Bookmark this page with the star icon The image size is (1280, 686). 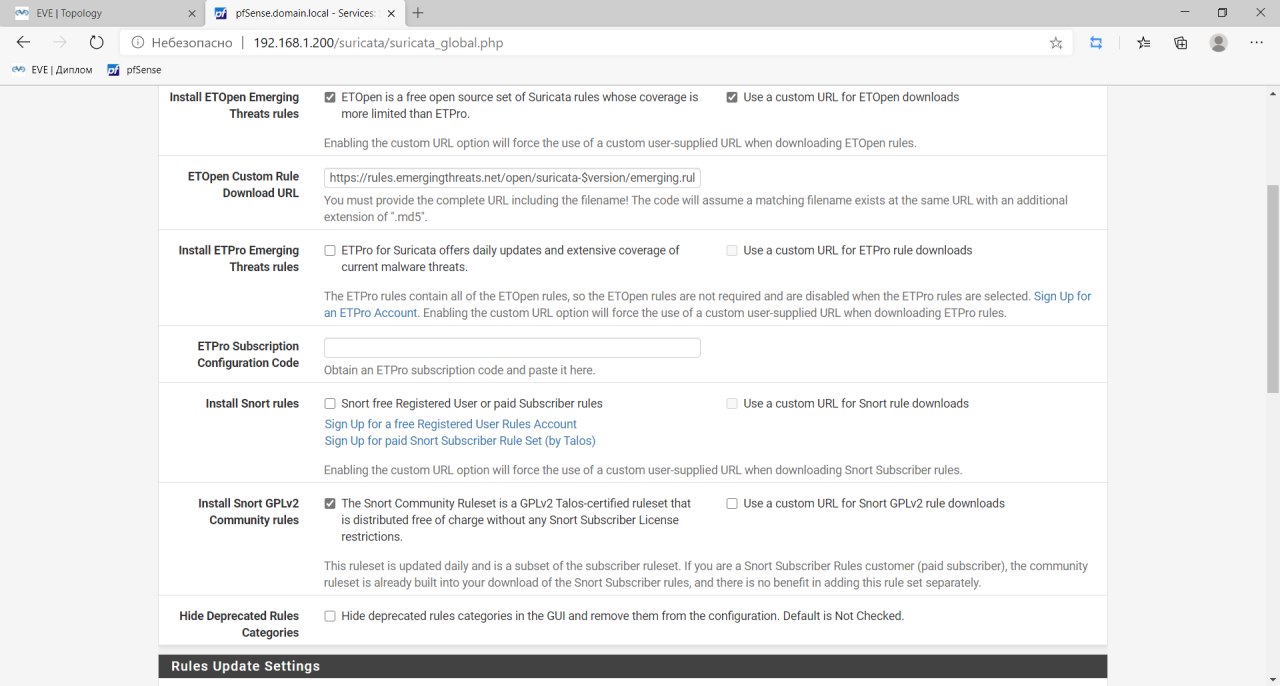point(1056,43)
